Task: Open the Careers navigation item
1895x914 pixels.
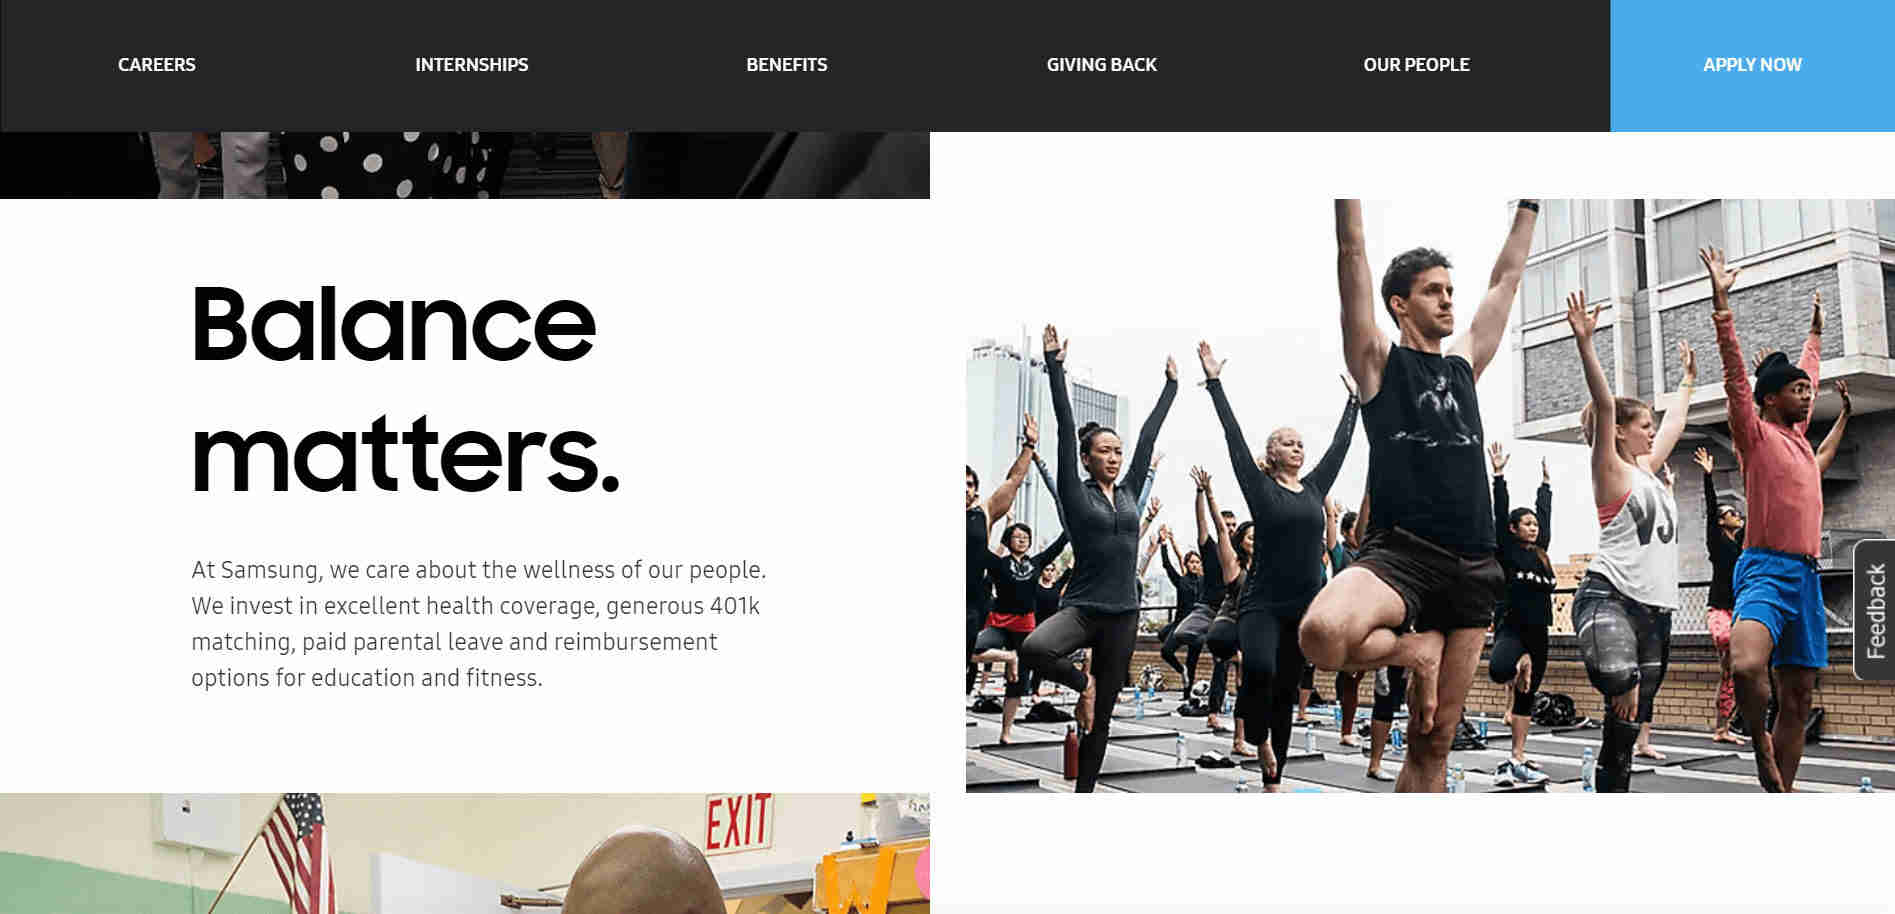Action: coord(157,65)
